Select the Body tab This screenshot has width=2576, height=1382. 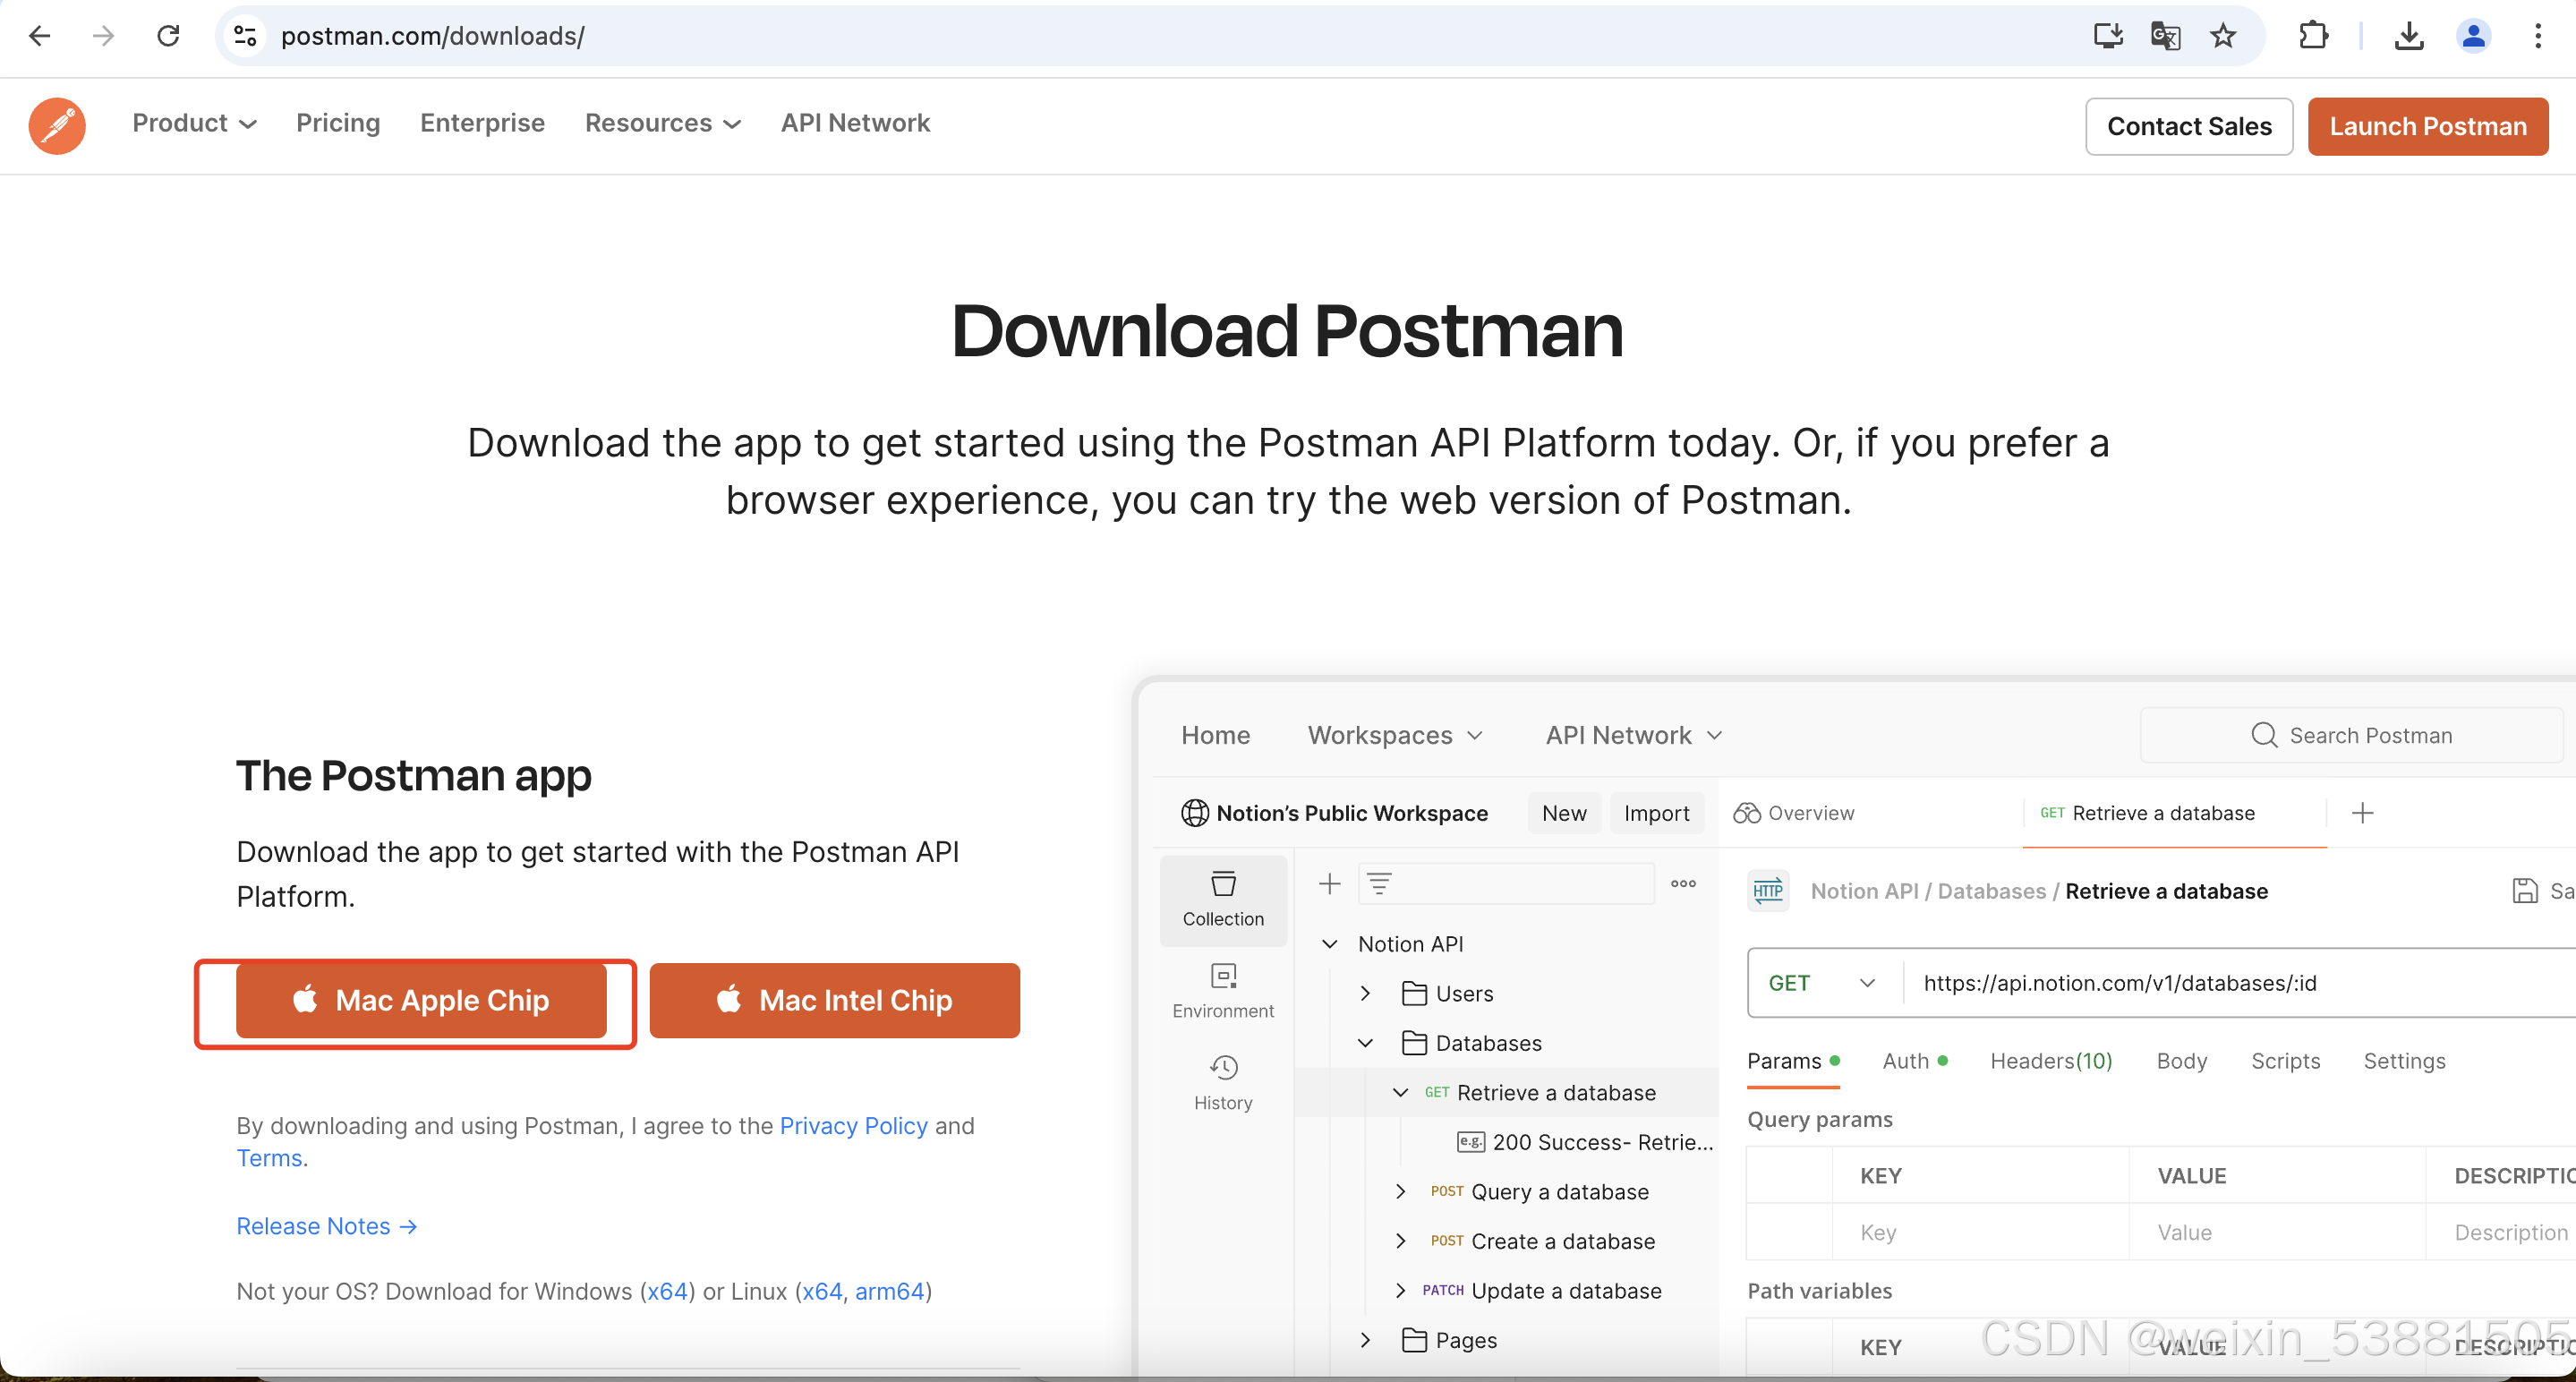(2181, 1061)
